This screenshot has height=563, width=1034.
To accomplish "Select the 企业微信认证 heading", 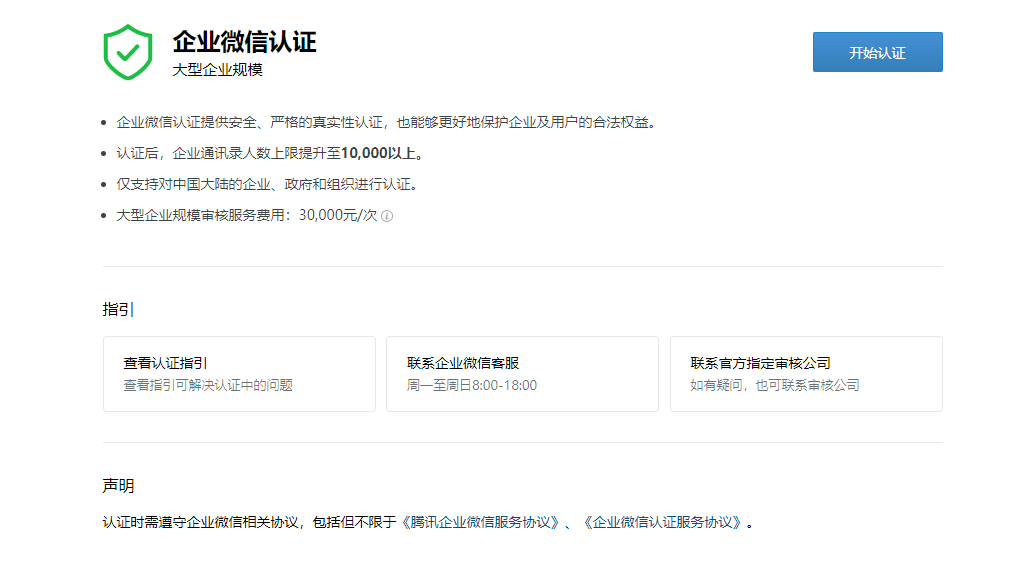I will pyautogui.click(x=245, y=42).
